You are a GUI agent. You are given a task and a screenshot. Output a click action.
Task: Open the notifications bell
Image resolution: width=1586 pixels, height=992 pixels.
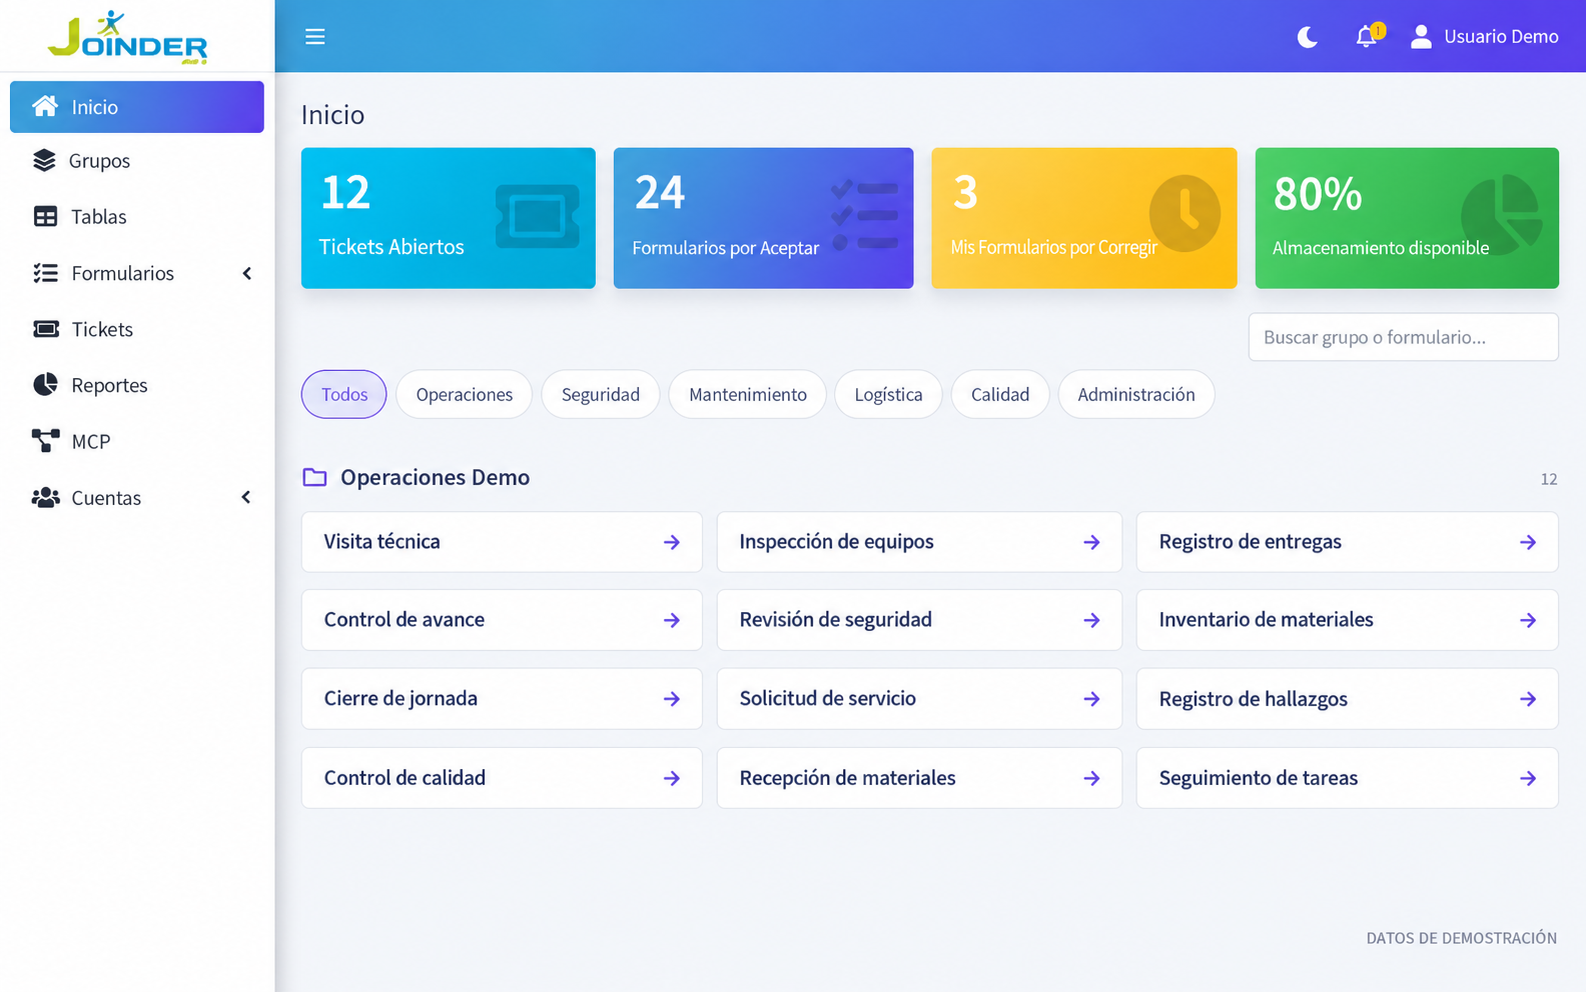coord(1366,37)
